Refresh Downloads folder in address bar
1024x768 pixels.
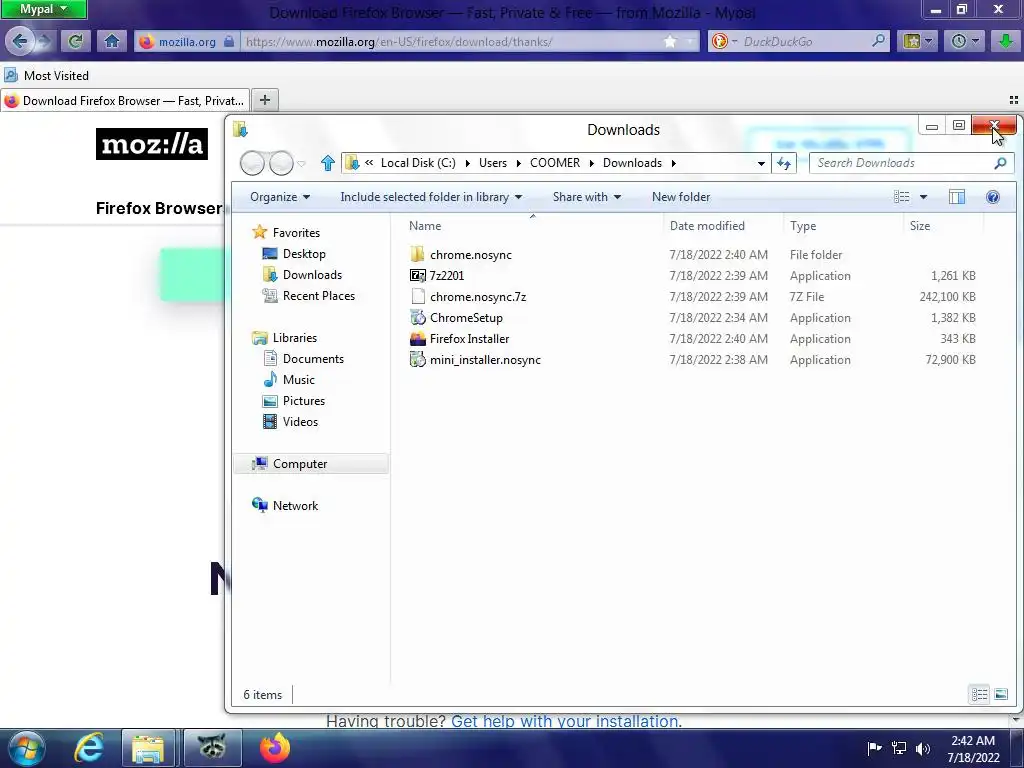[784, 163]
